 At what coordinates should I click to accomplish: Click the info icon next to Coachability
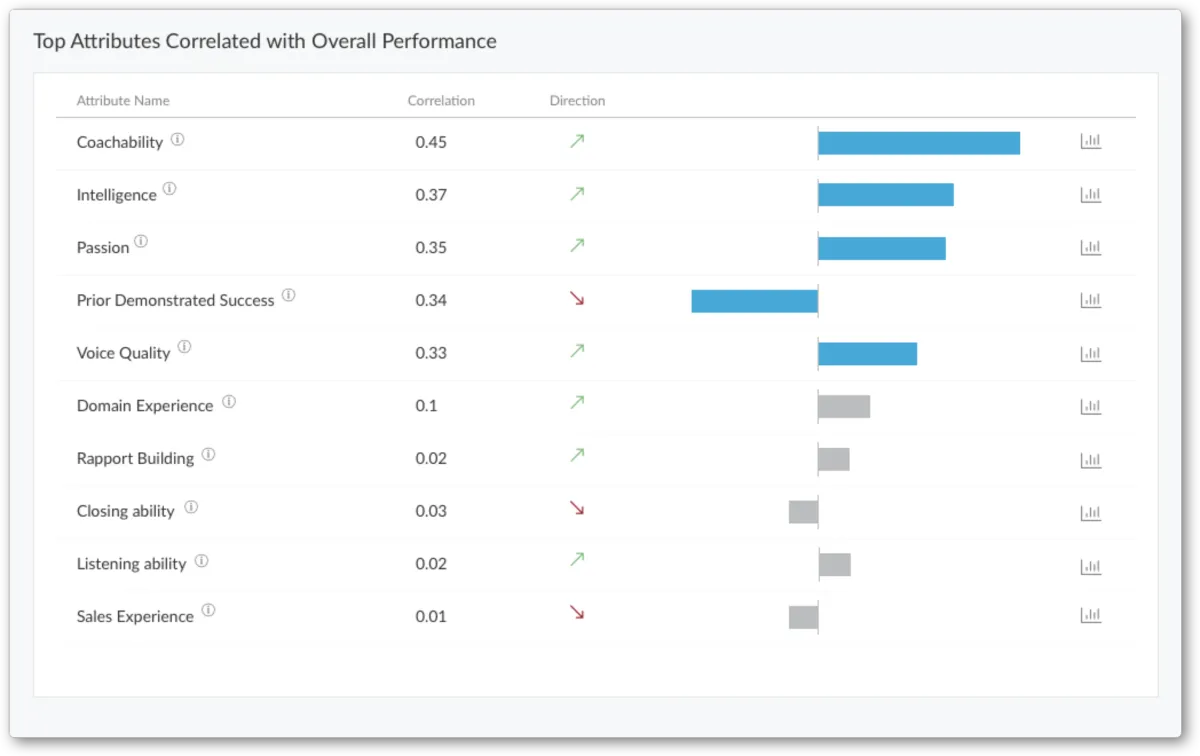tap(177, 140)
